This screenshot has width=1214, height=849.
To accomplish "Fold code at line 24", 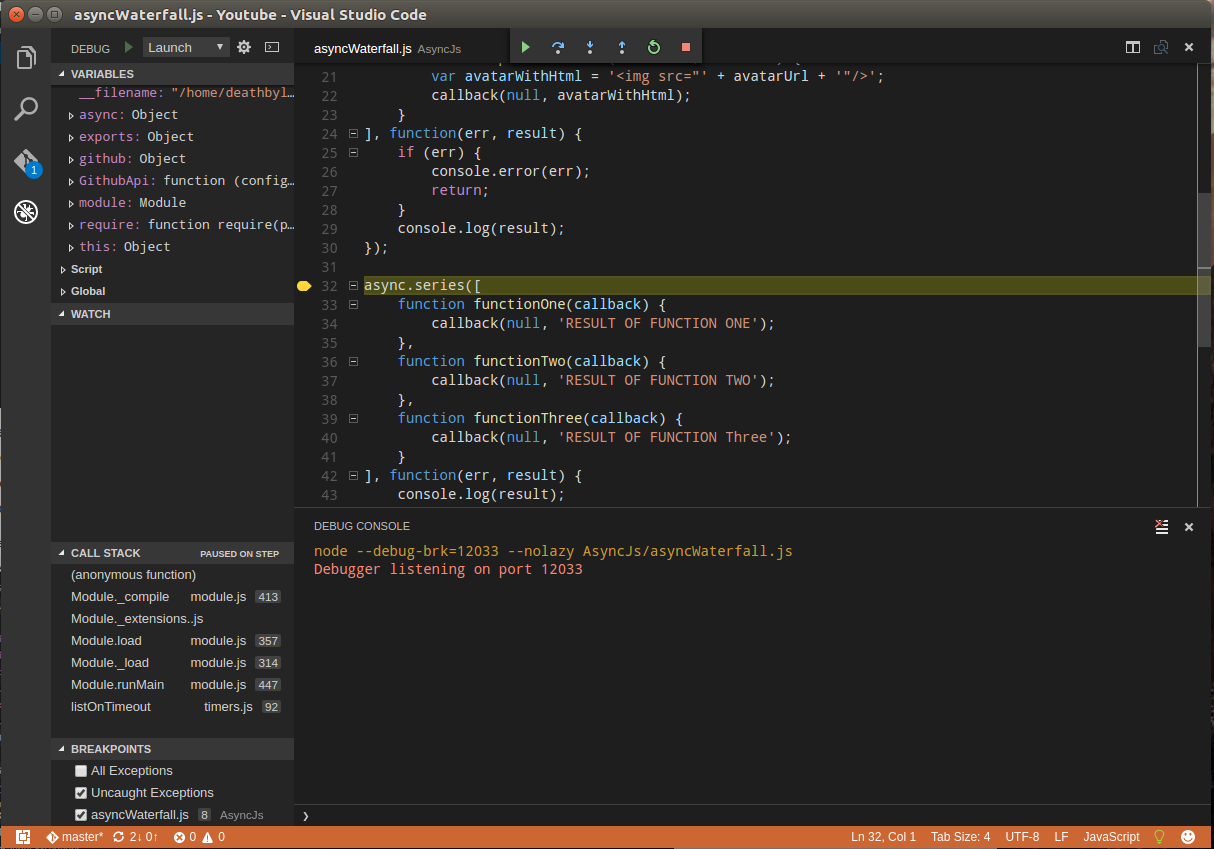I will point(353,134).
